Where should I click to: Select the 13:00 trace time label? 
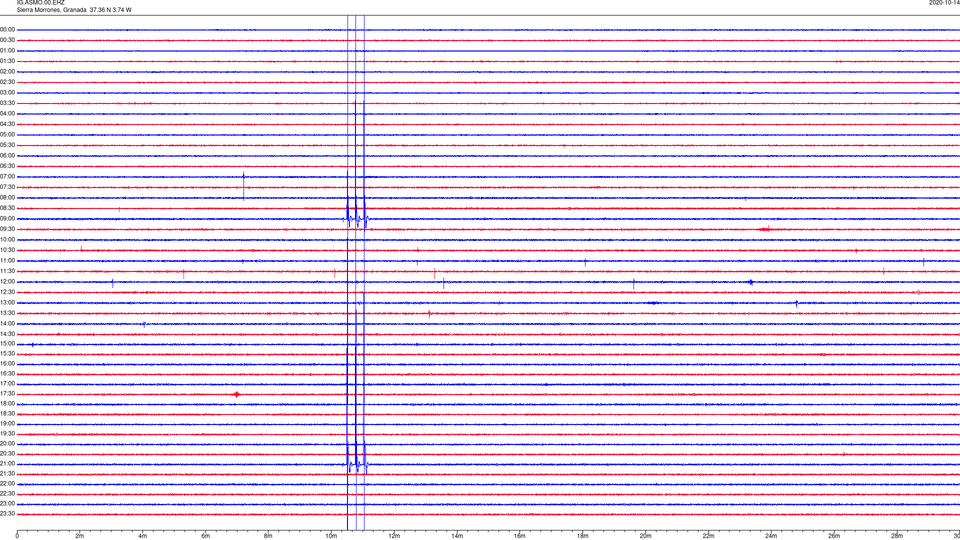pyautogui.click(x=7, y=302)
